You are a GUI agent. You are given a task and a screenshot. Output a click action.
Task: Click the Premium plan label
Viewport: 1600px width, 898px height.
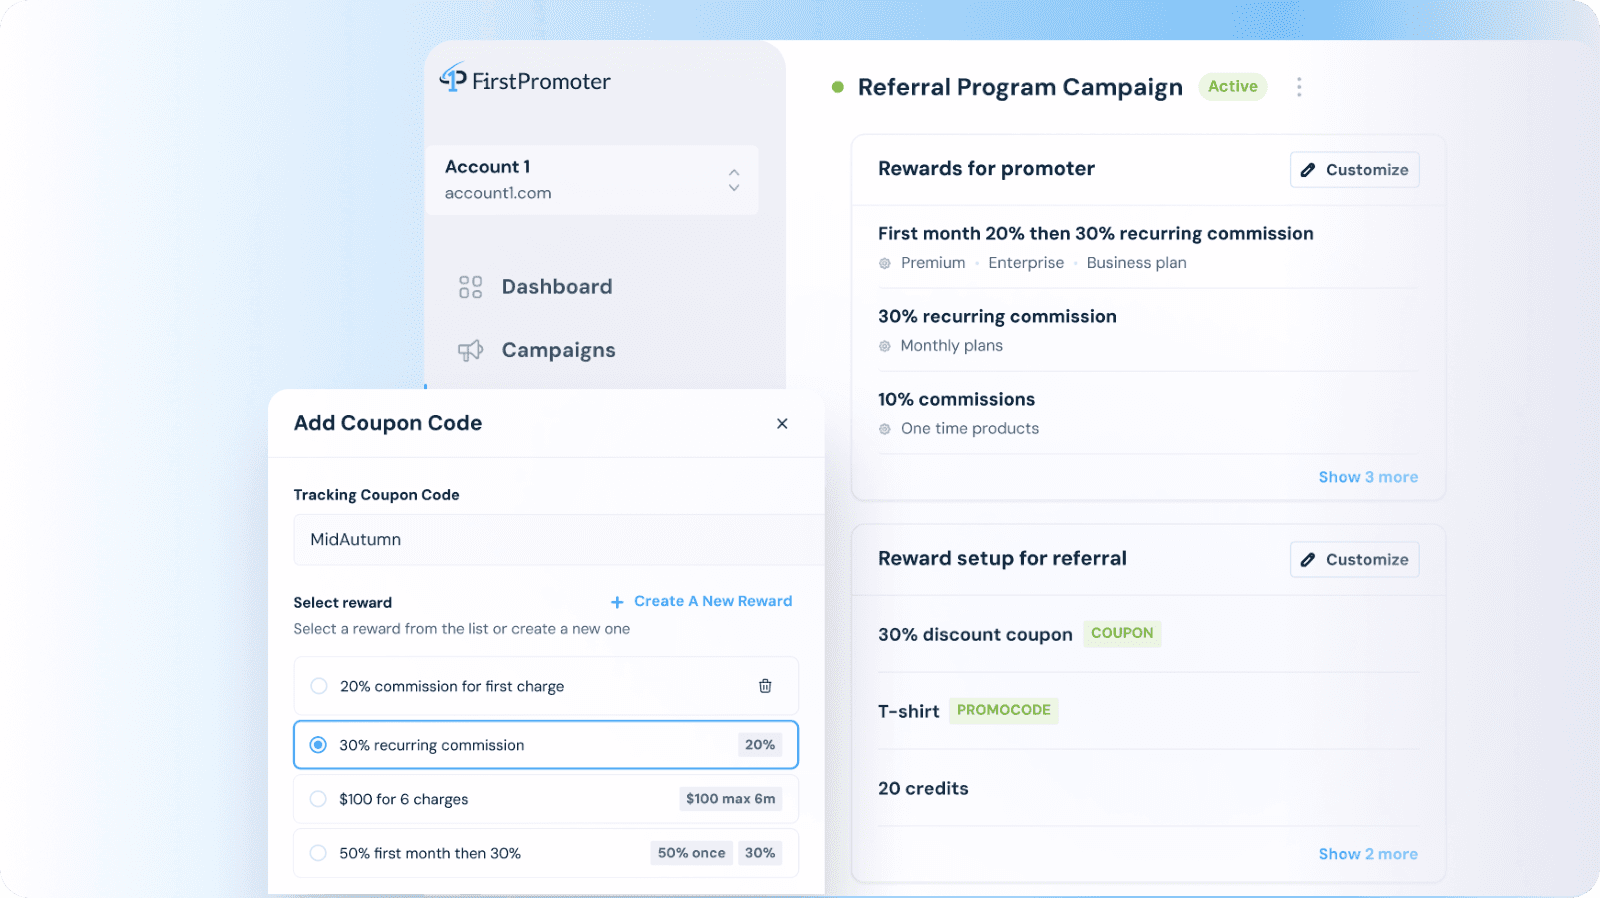click(x=933, y=263)
